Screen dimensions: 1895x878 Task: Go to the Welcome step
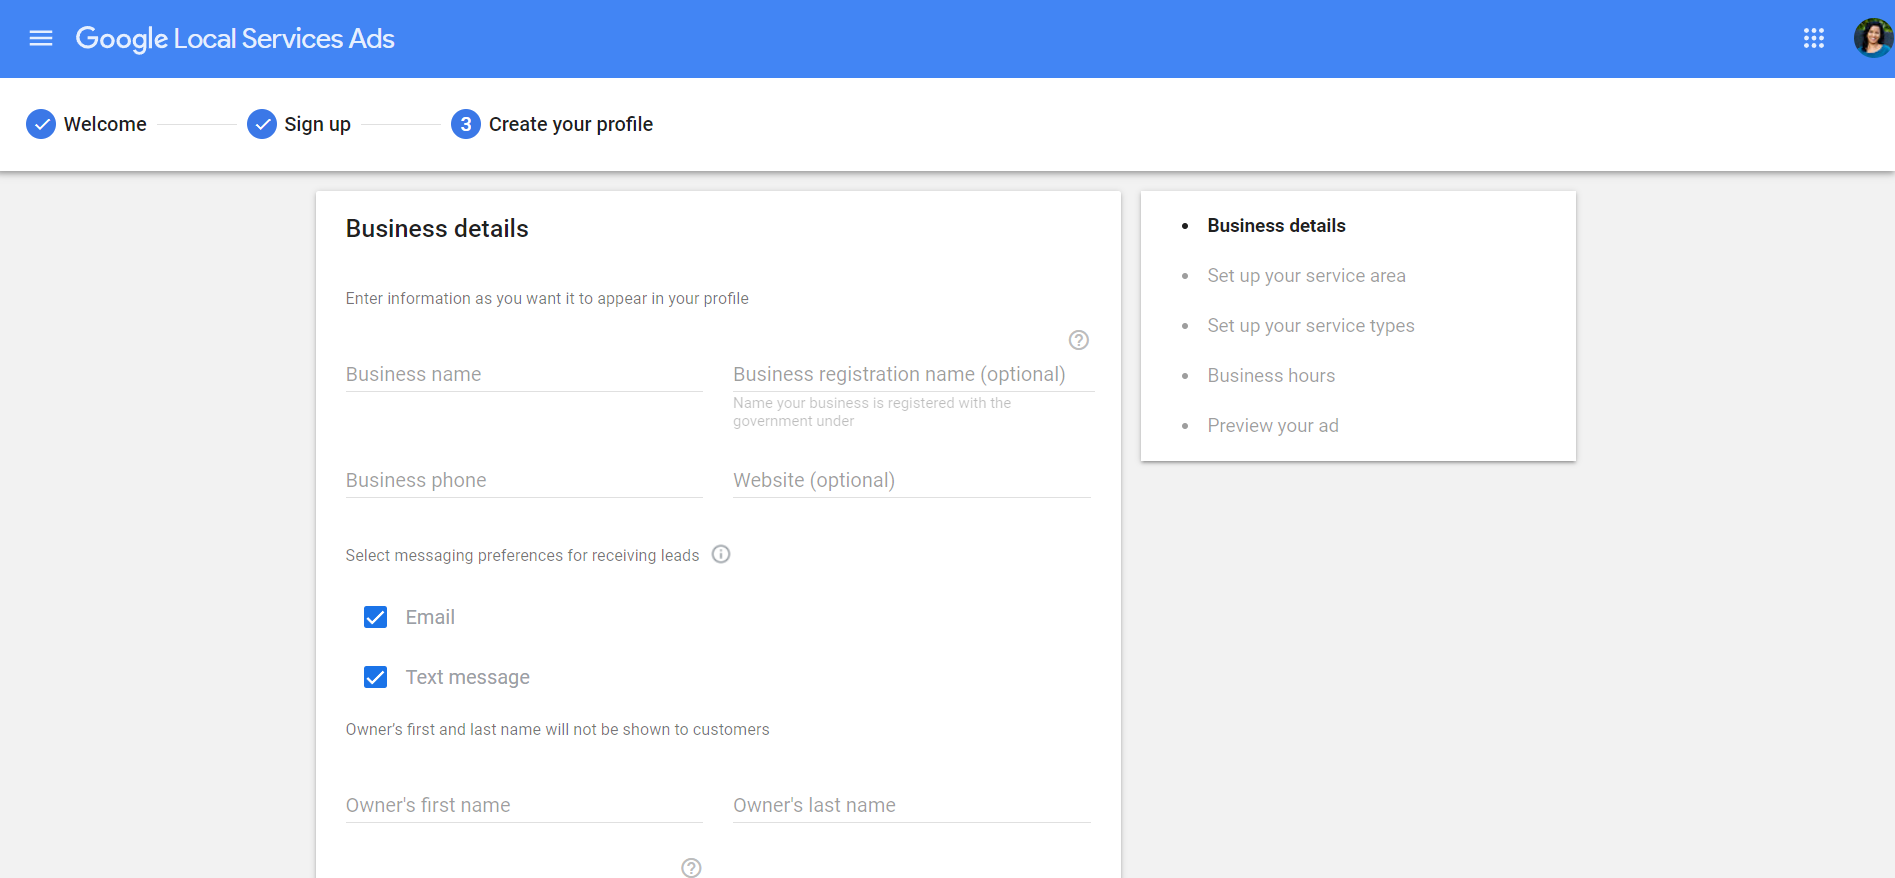(x=105, y=124)
